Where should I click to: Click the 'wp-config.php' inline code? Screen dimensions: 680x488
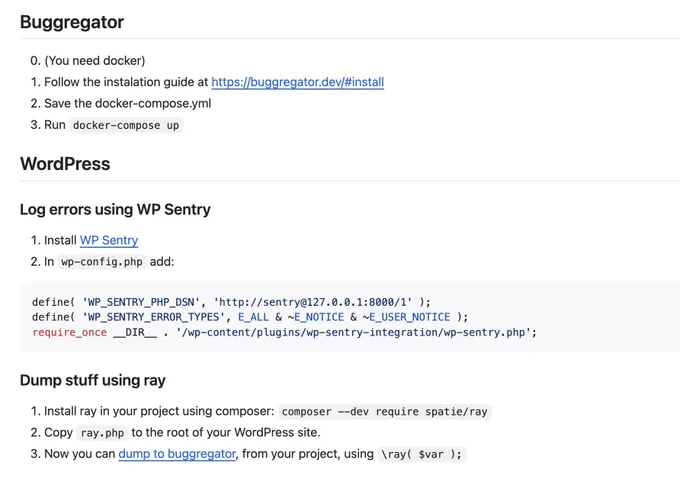[101, 262]
